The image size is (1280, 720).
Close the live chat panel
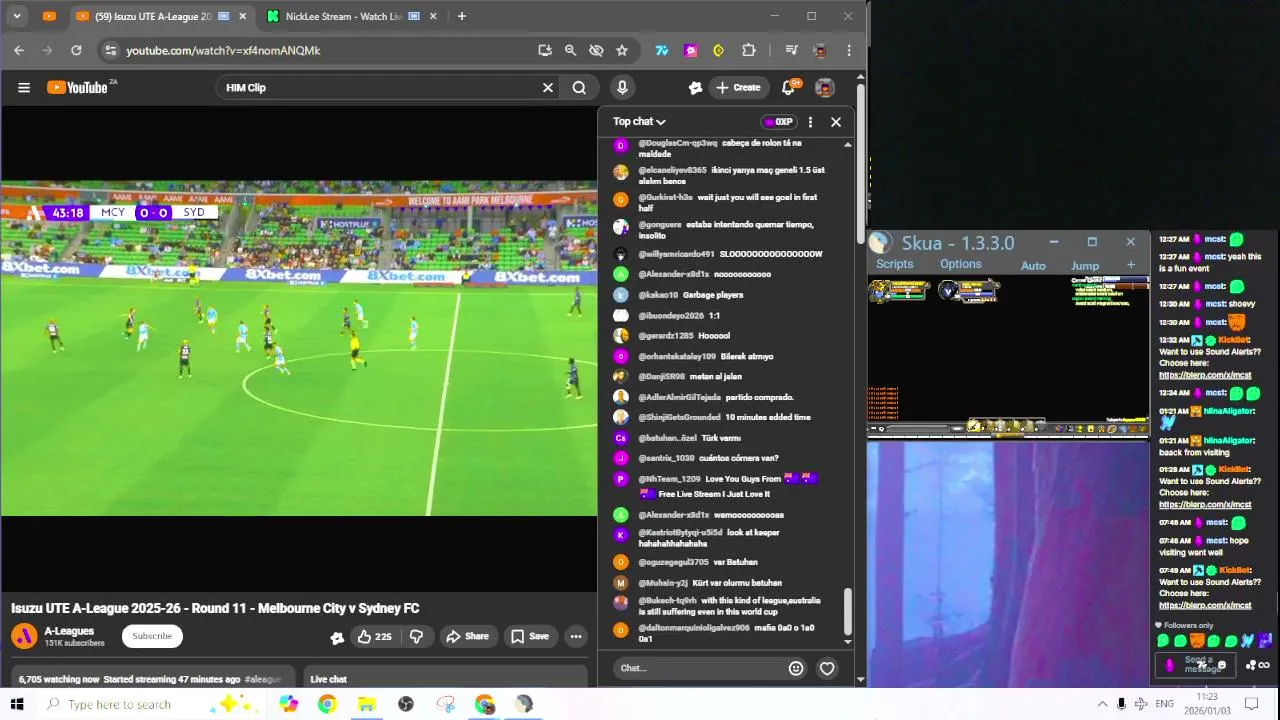(x=836, y=122)
